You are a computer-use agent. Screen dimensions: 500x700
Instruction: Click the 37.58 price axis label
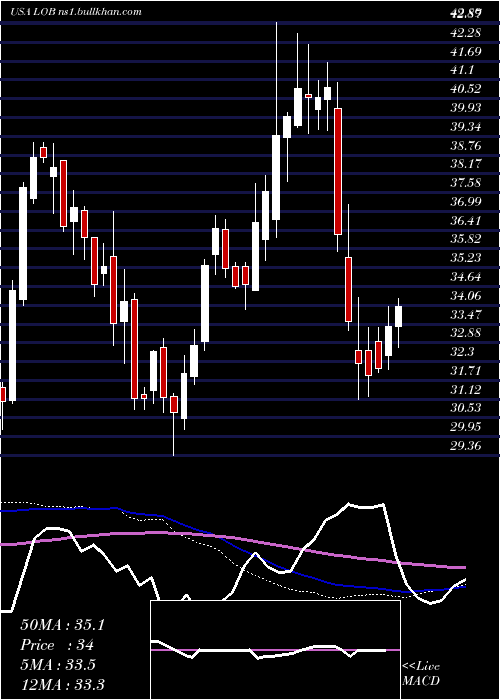coord(466,183)
